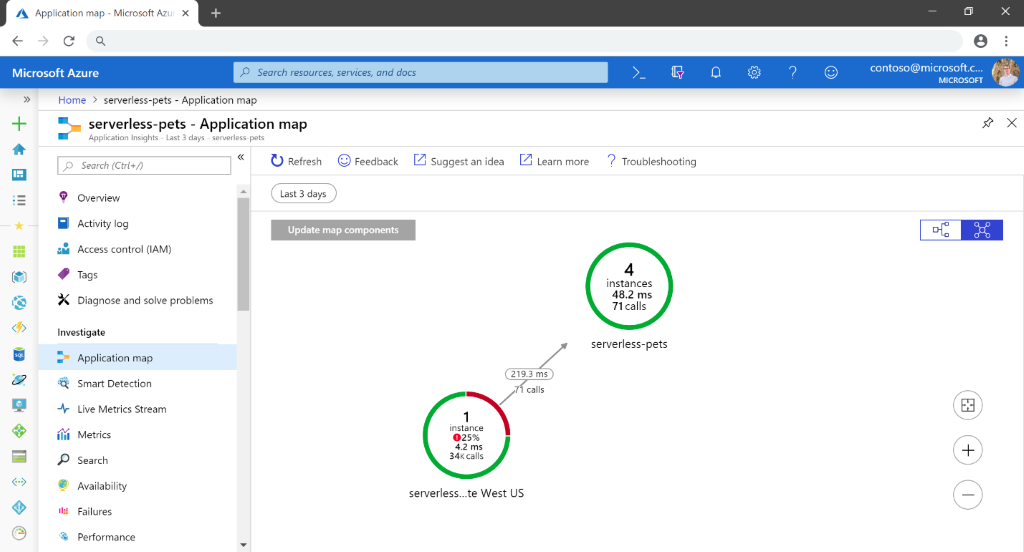Open the Azure Cosmos DB planet icon
1024x552 pixels.
[x=19, y=380]
